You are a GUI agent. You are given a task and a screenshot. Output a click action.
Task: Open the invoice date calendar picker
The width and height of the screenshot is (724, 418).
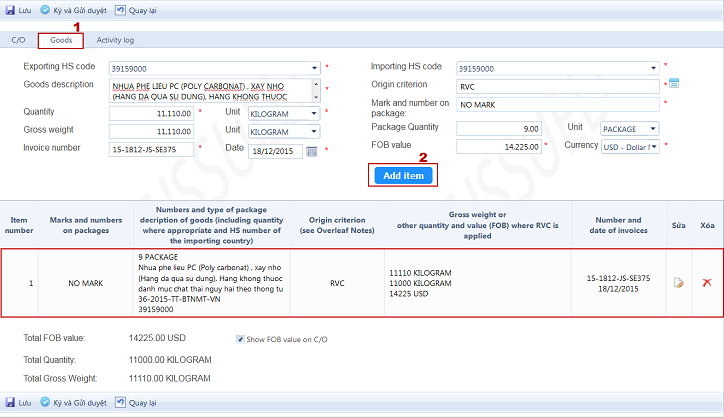point(312,151)
